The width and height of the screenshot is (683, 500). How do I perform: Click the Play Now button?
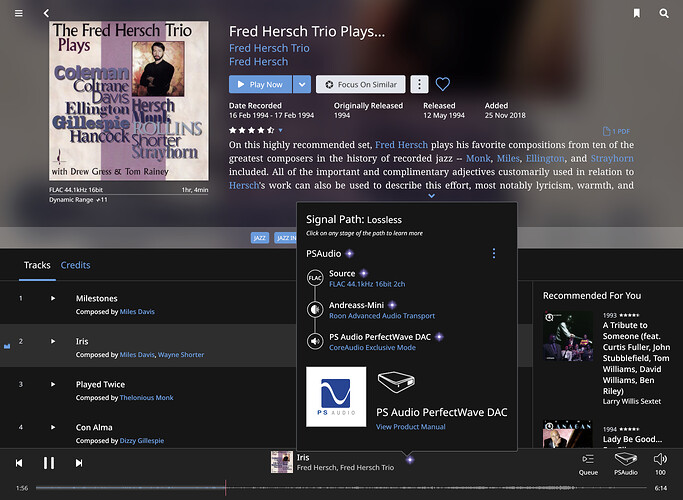pyautogui.click(x=260, y=84)
